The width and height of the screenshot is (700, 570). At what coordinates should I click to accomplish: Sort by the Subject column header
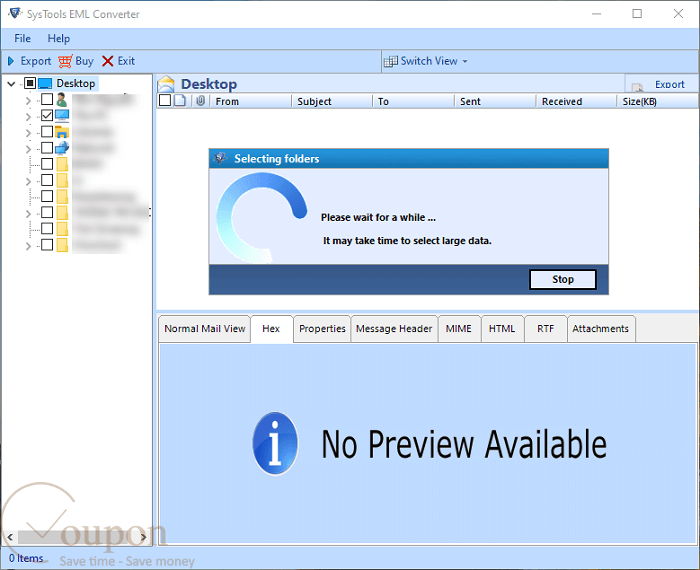pyautogui.click(x=332, y=101)
